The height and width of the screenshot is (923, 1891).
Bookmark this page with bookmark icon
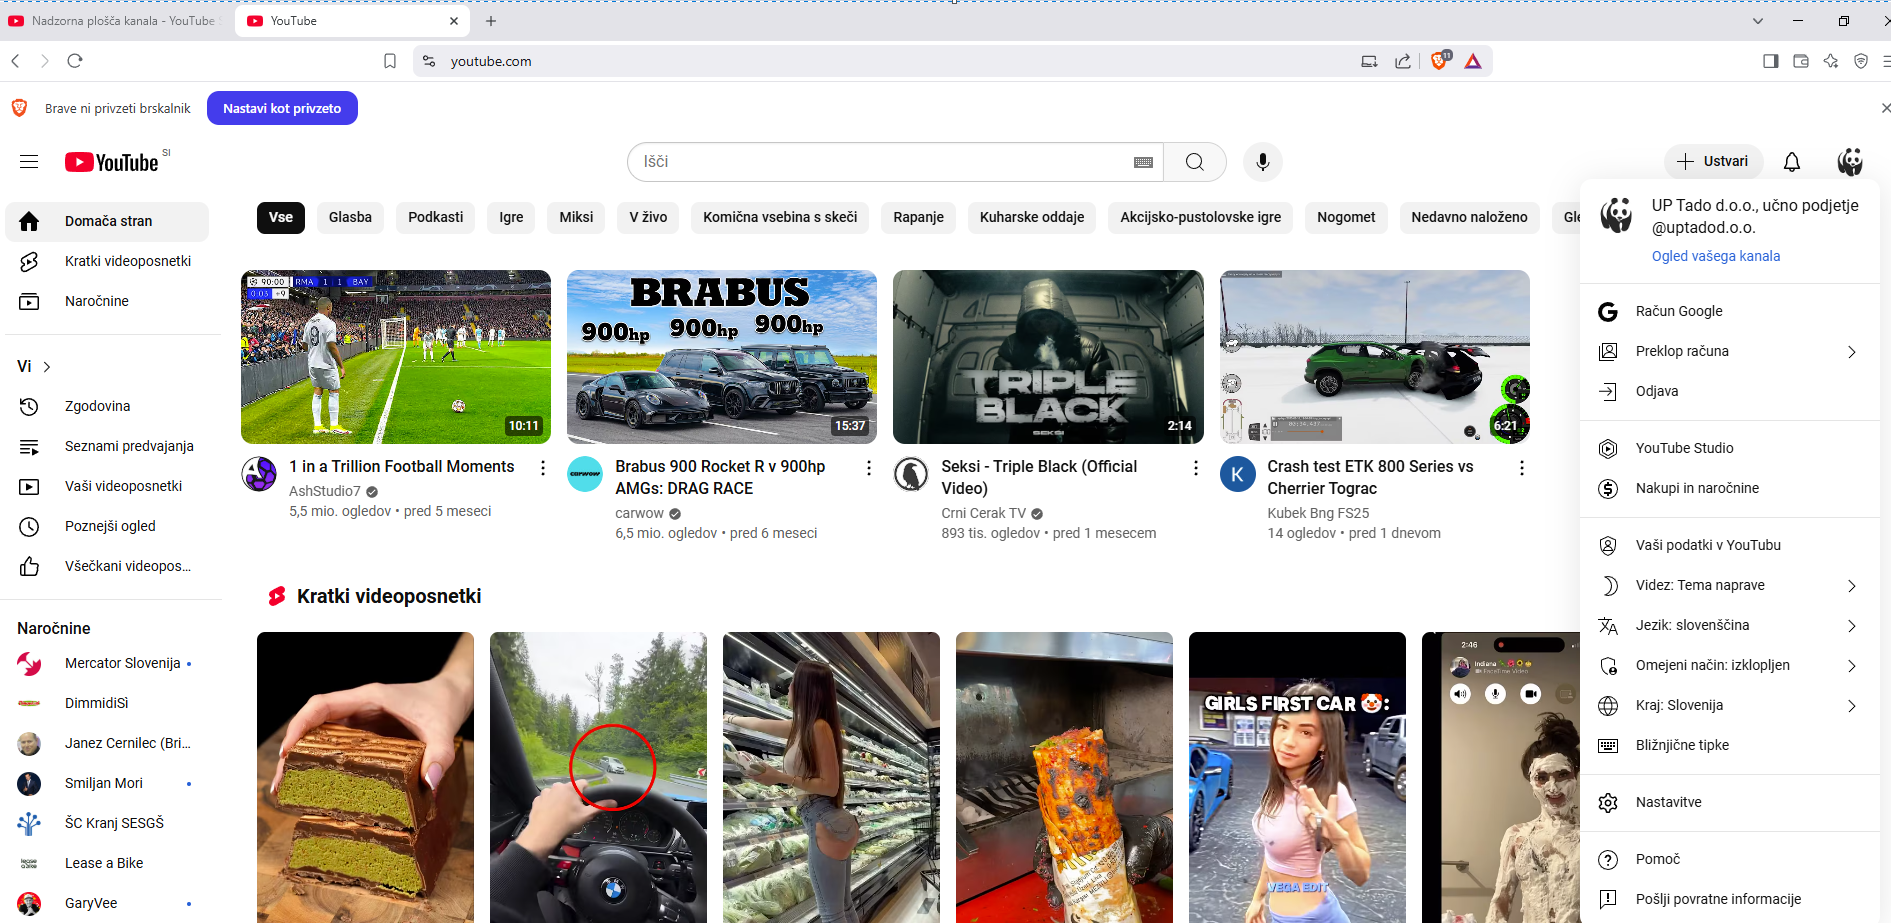pyautogui.click(x=390, y=61)
